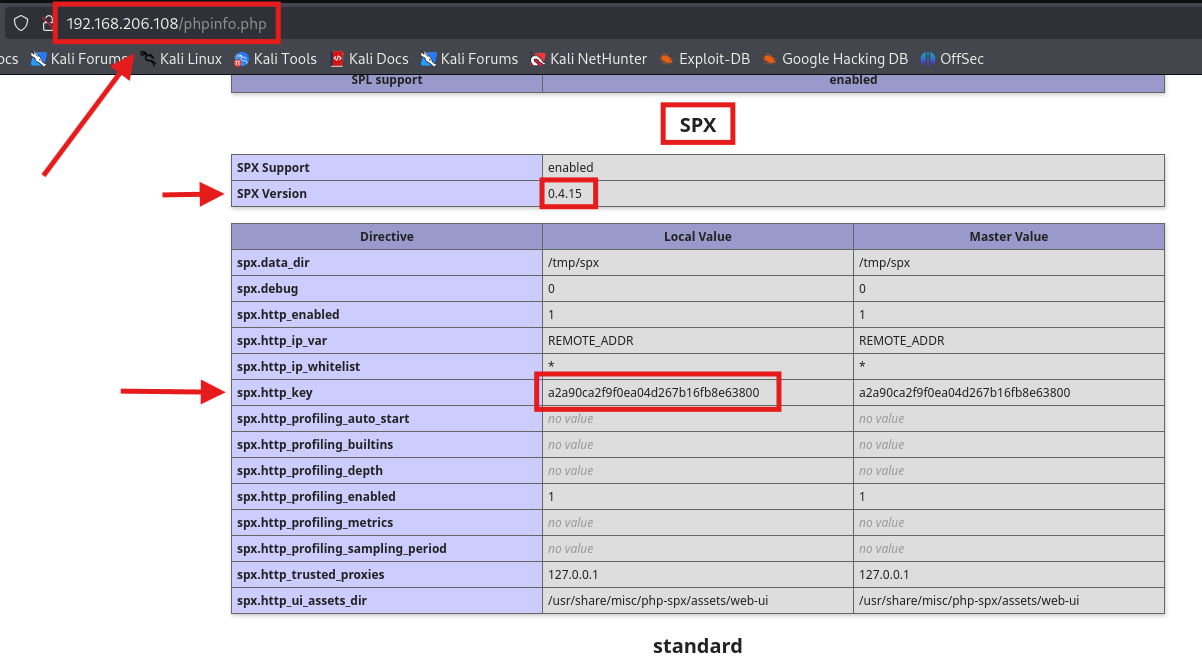Click the address bar showing phpinfo.php URL
This screenshot has width=1202, height=661.
point(166,21)
